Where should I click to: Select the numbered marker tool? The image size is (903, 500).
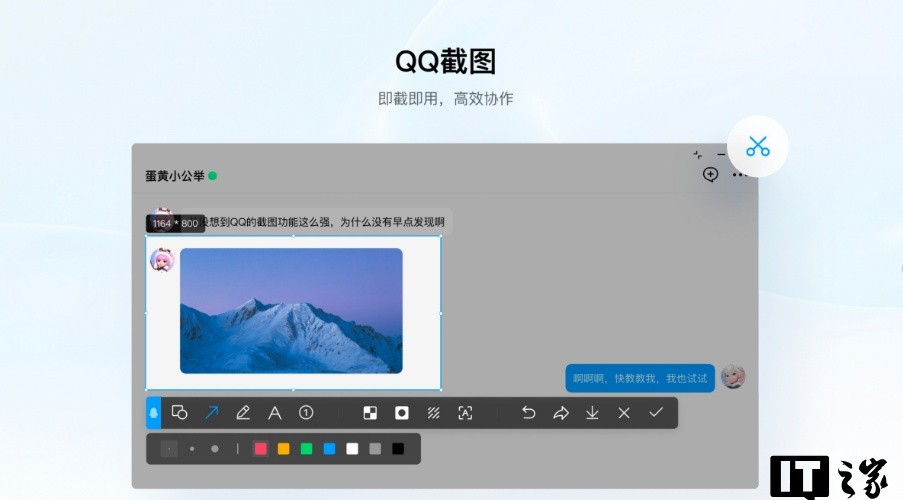306,412
